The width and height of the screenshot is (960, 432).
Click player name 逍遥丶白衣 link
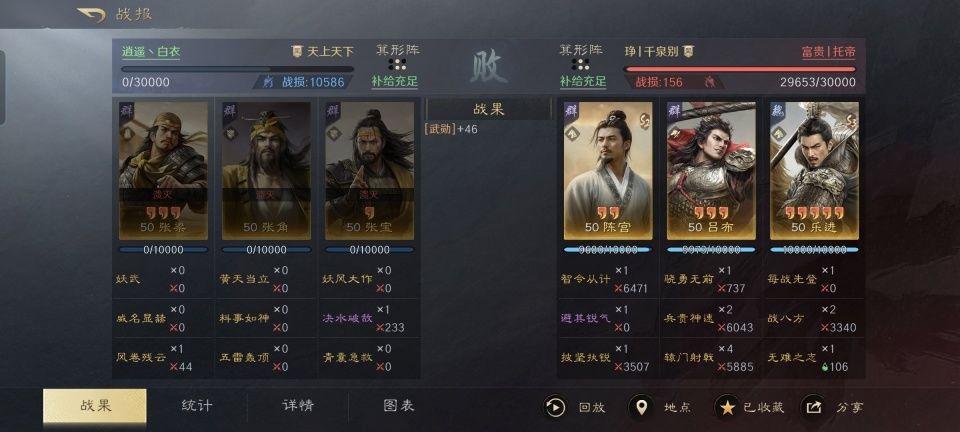click(x=151, y=52)
